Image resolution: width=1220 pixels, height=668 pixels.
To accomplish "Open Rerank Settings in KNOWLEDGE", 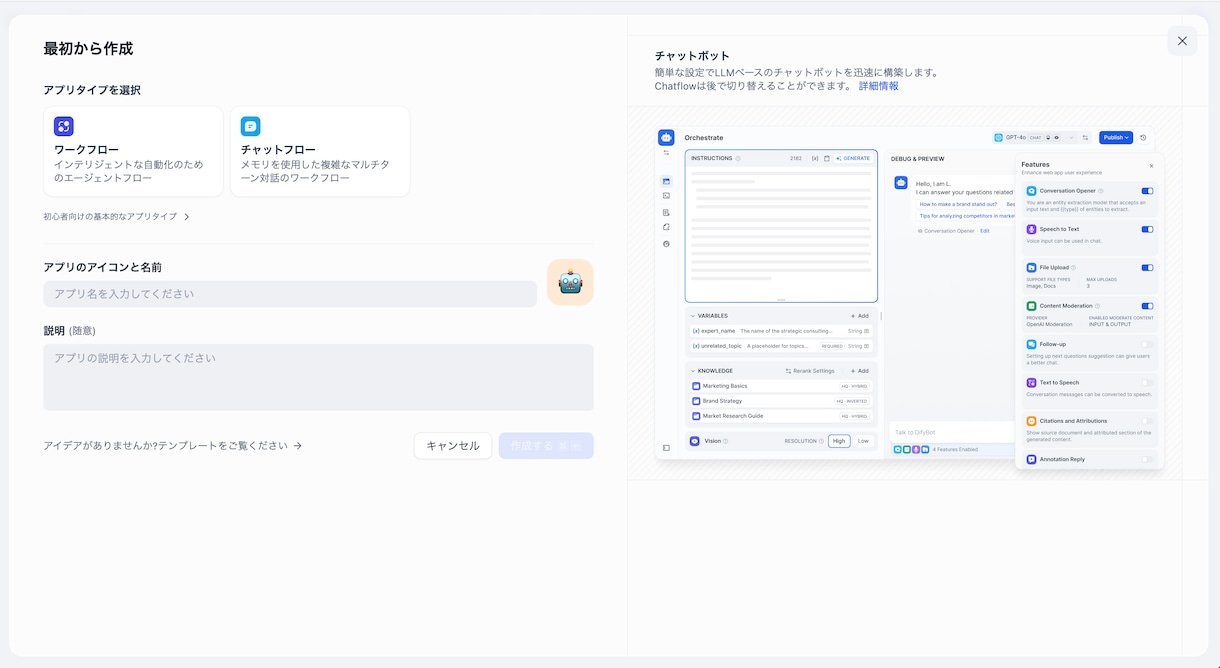I will pyautogui.click(x=810, y=371).
